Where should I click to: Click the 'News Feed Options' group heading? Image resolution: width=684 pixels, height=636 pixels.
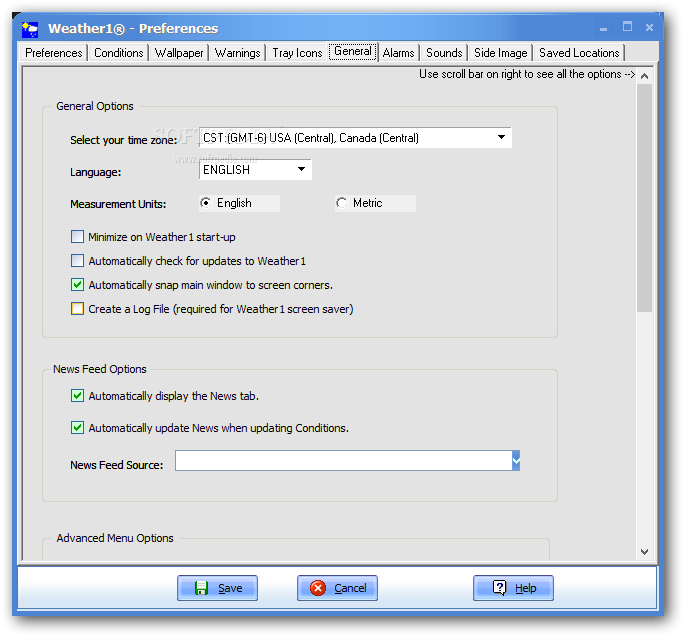tap(99, 369)
